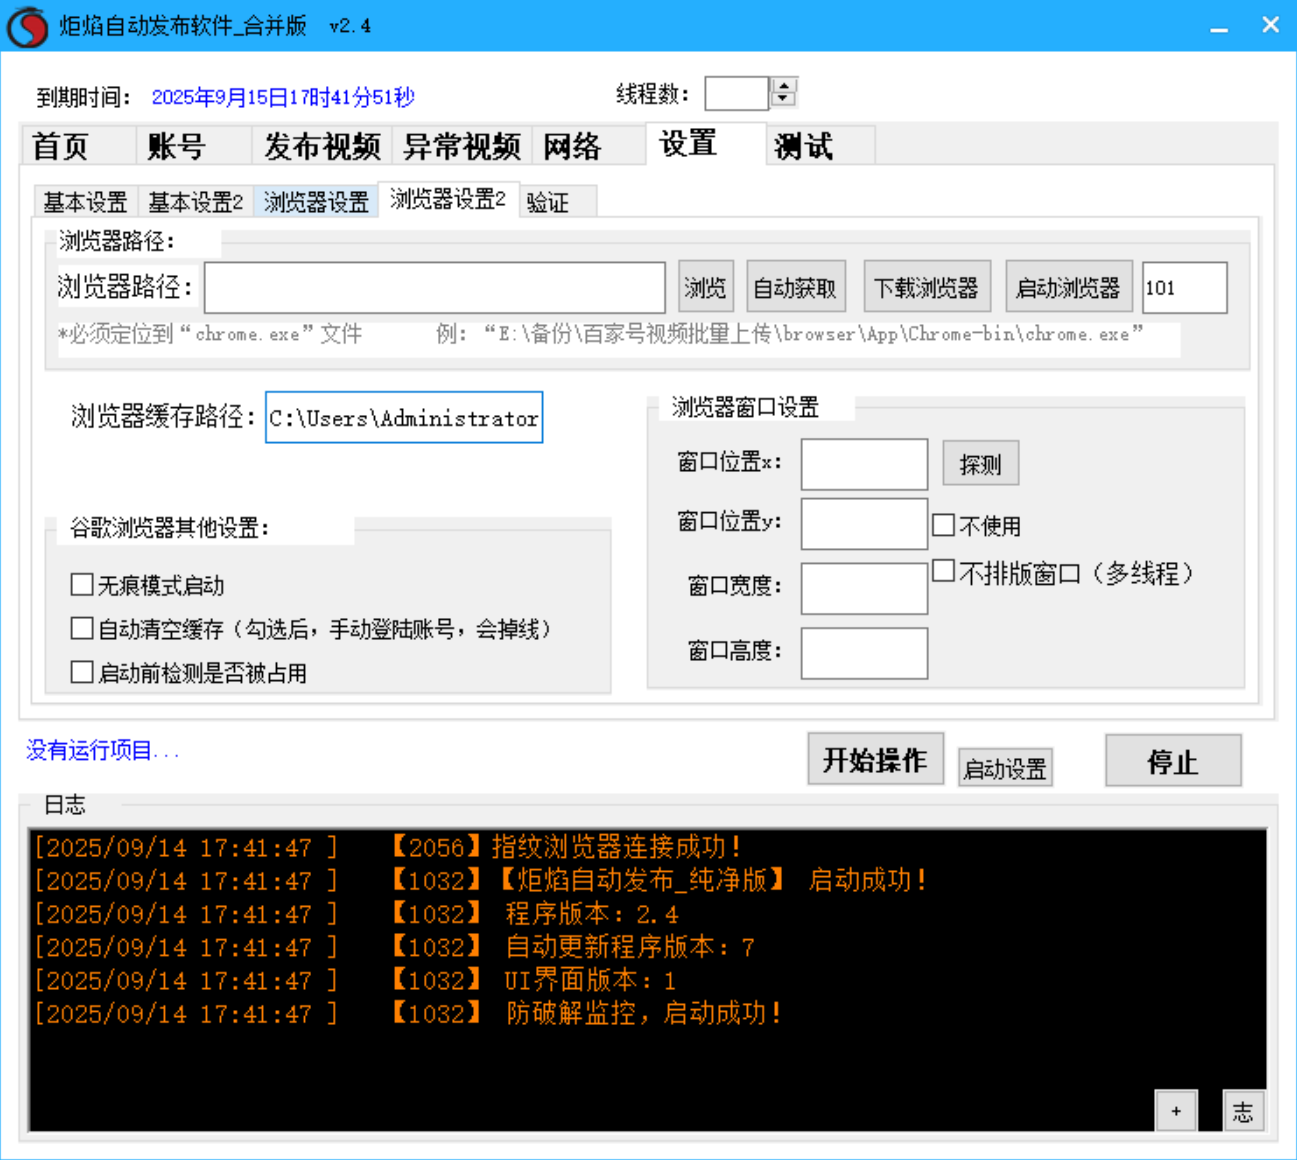Image resolution: width=1297 pixels, height=1160 pixels.
Task: Tick the 不使用 checkbox
Action: tap(943, 525)
